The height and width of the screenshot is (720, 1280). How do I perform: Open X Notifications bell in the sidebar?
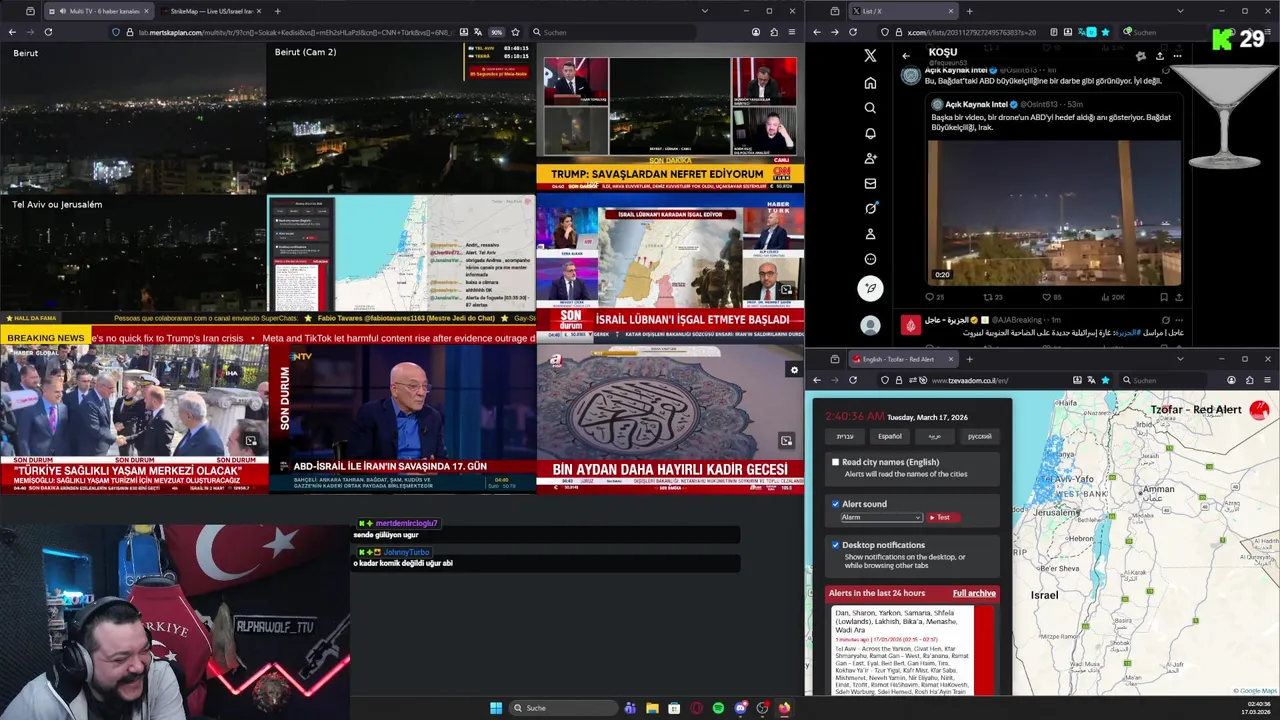point(870,133)
